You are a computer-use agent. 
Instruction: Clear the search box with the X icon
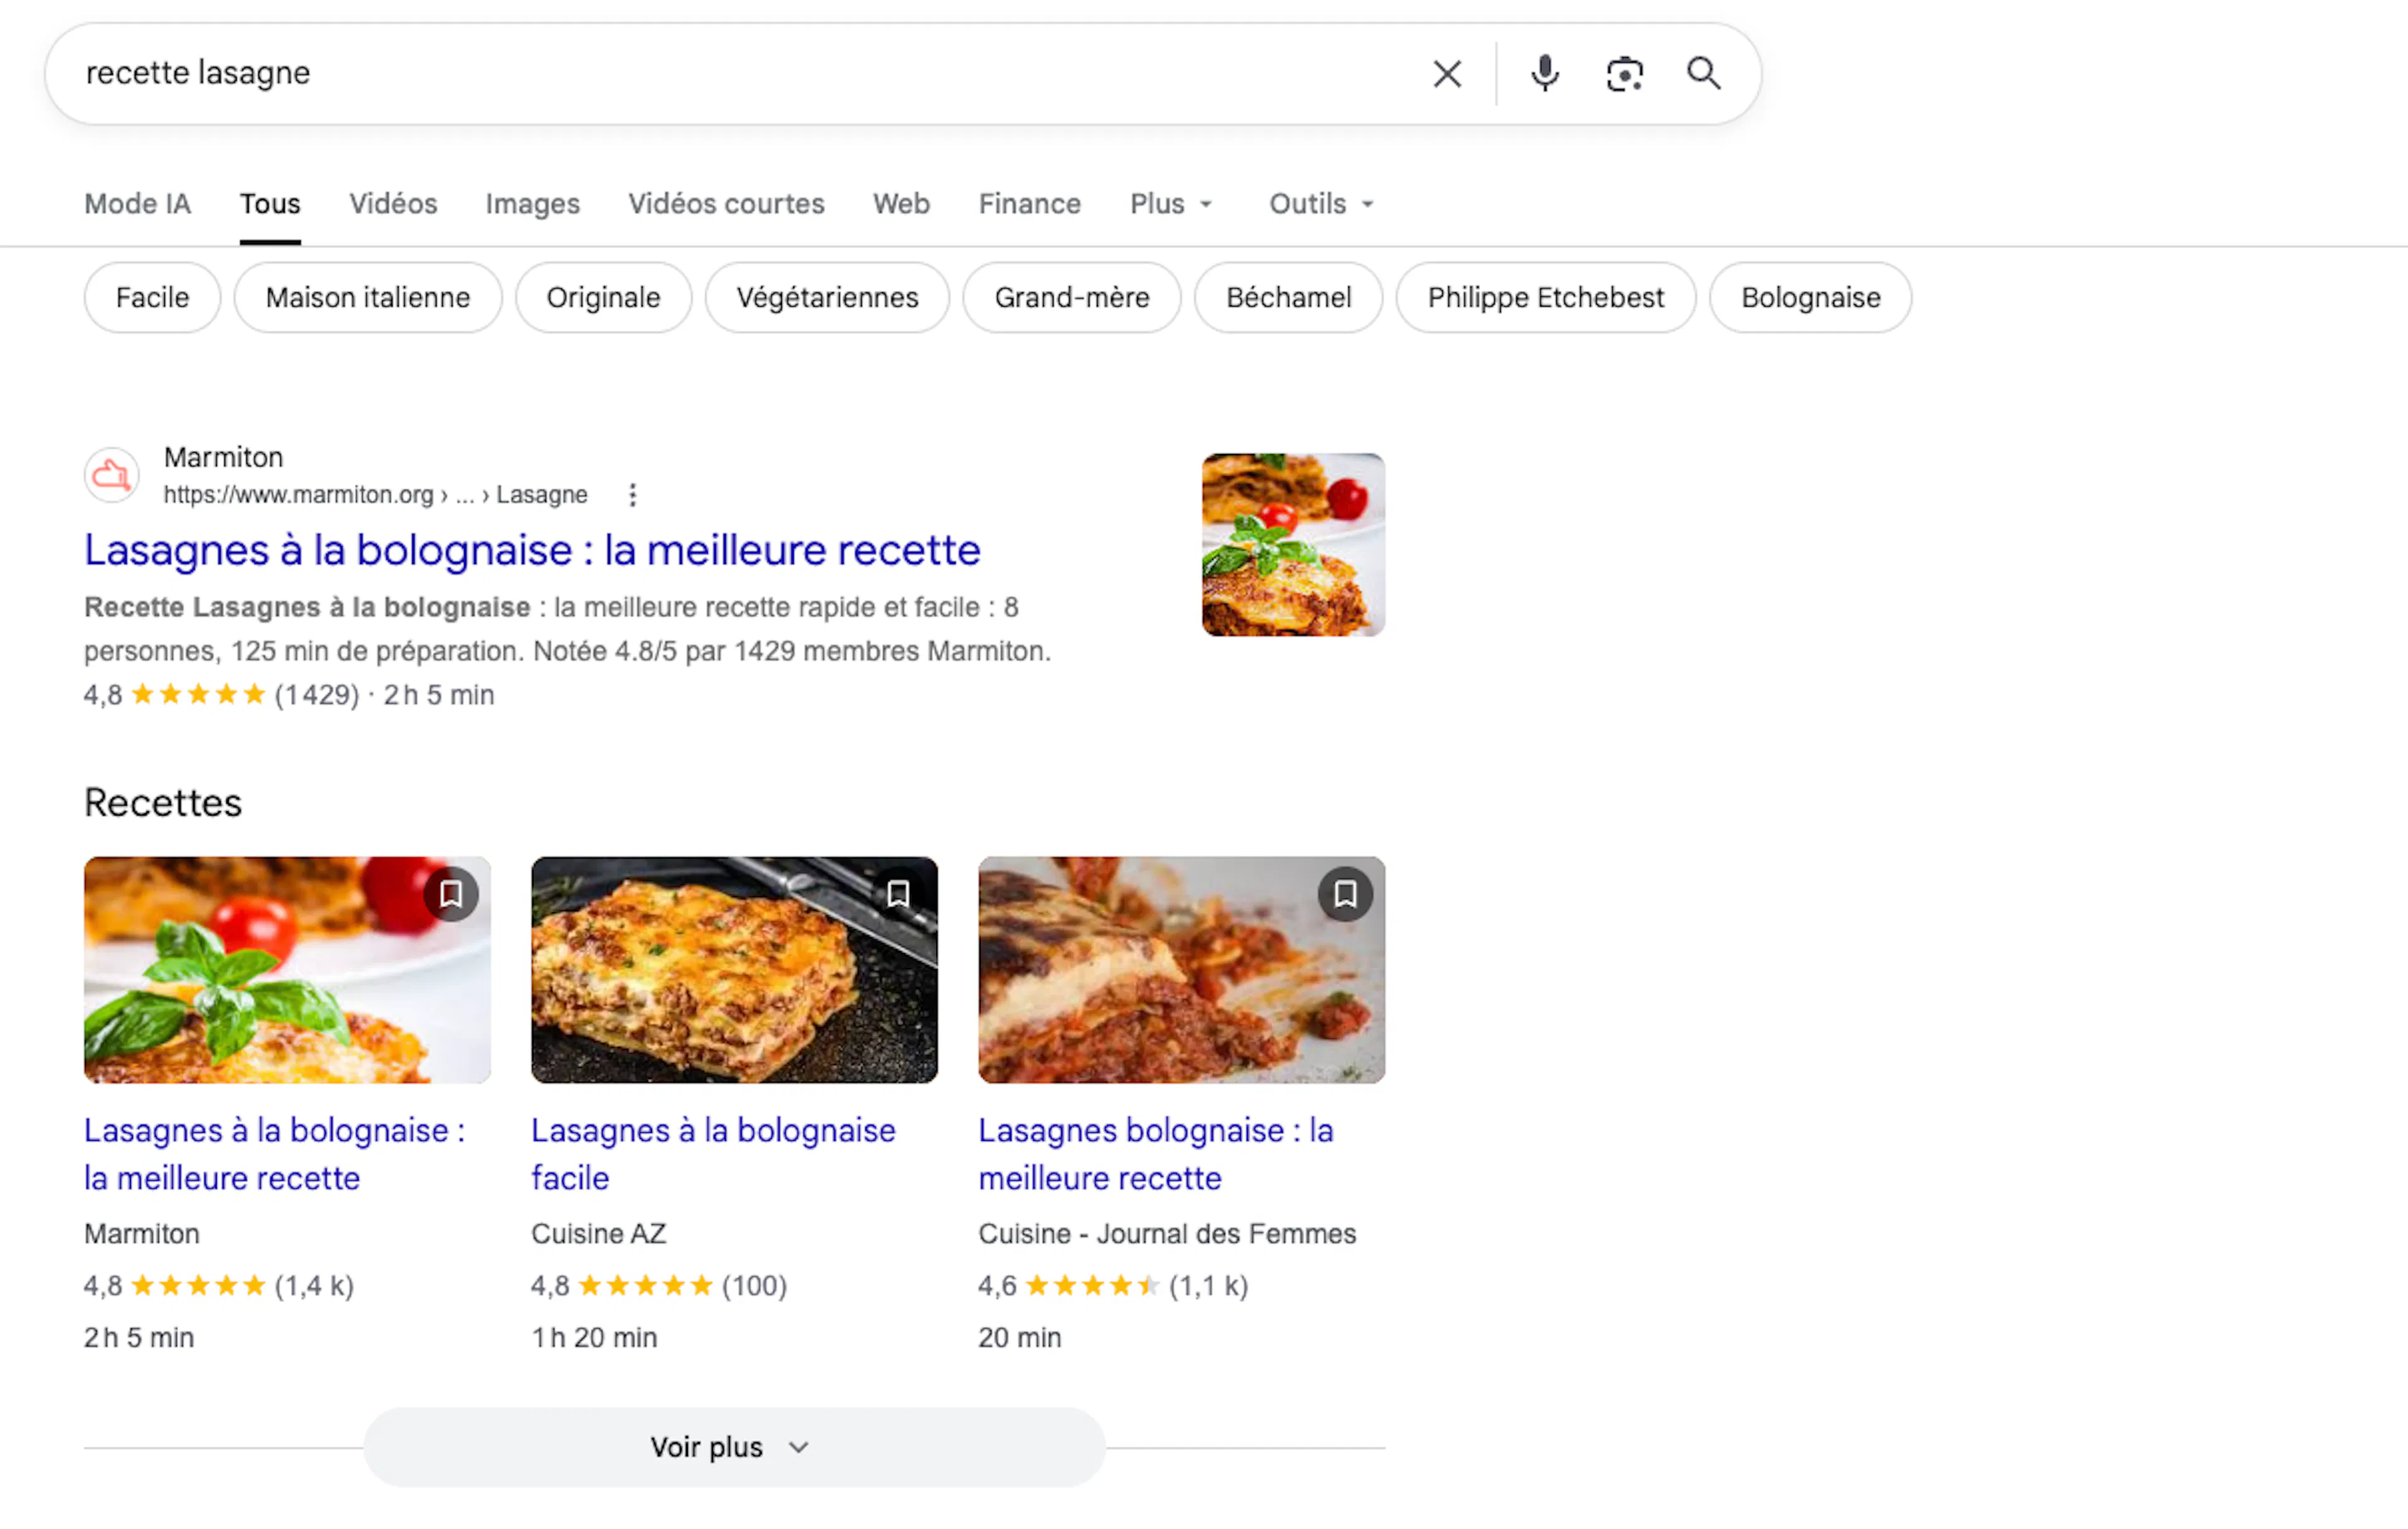click(1446, 74)
